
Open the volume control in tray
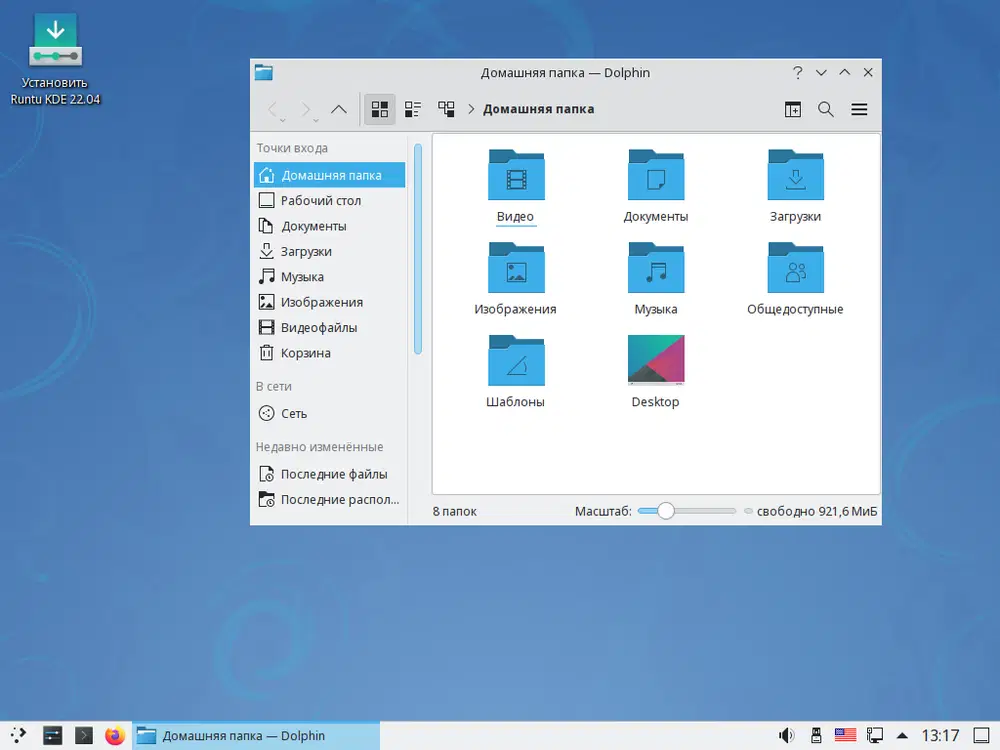(x=786, y=735)
